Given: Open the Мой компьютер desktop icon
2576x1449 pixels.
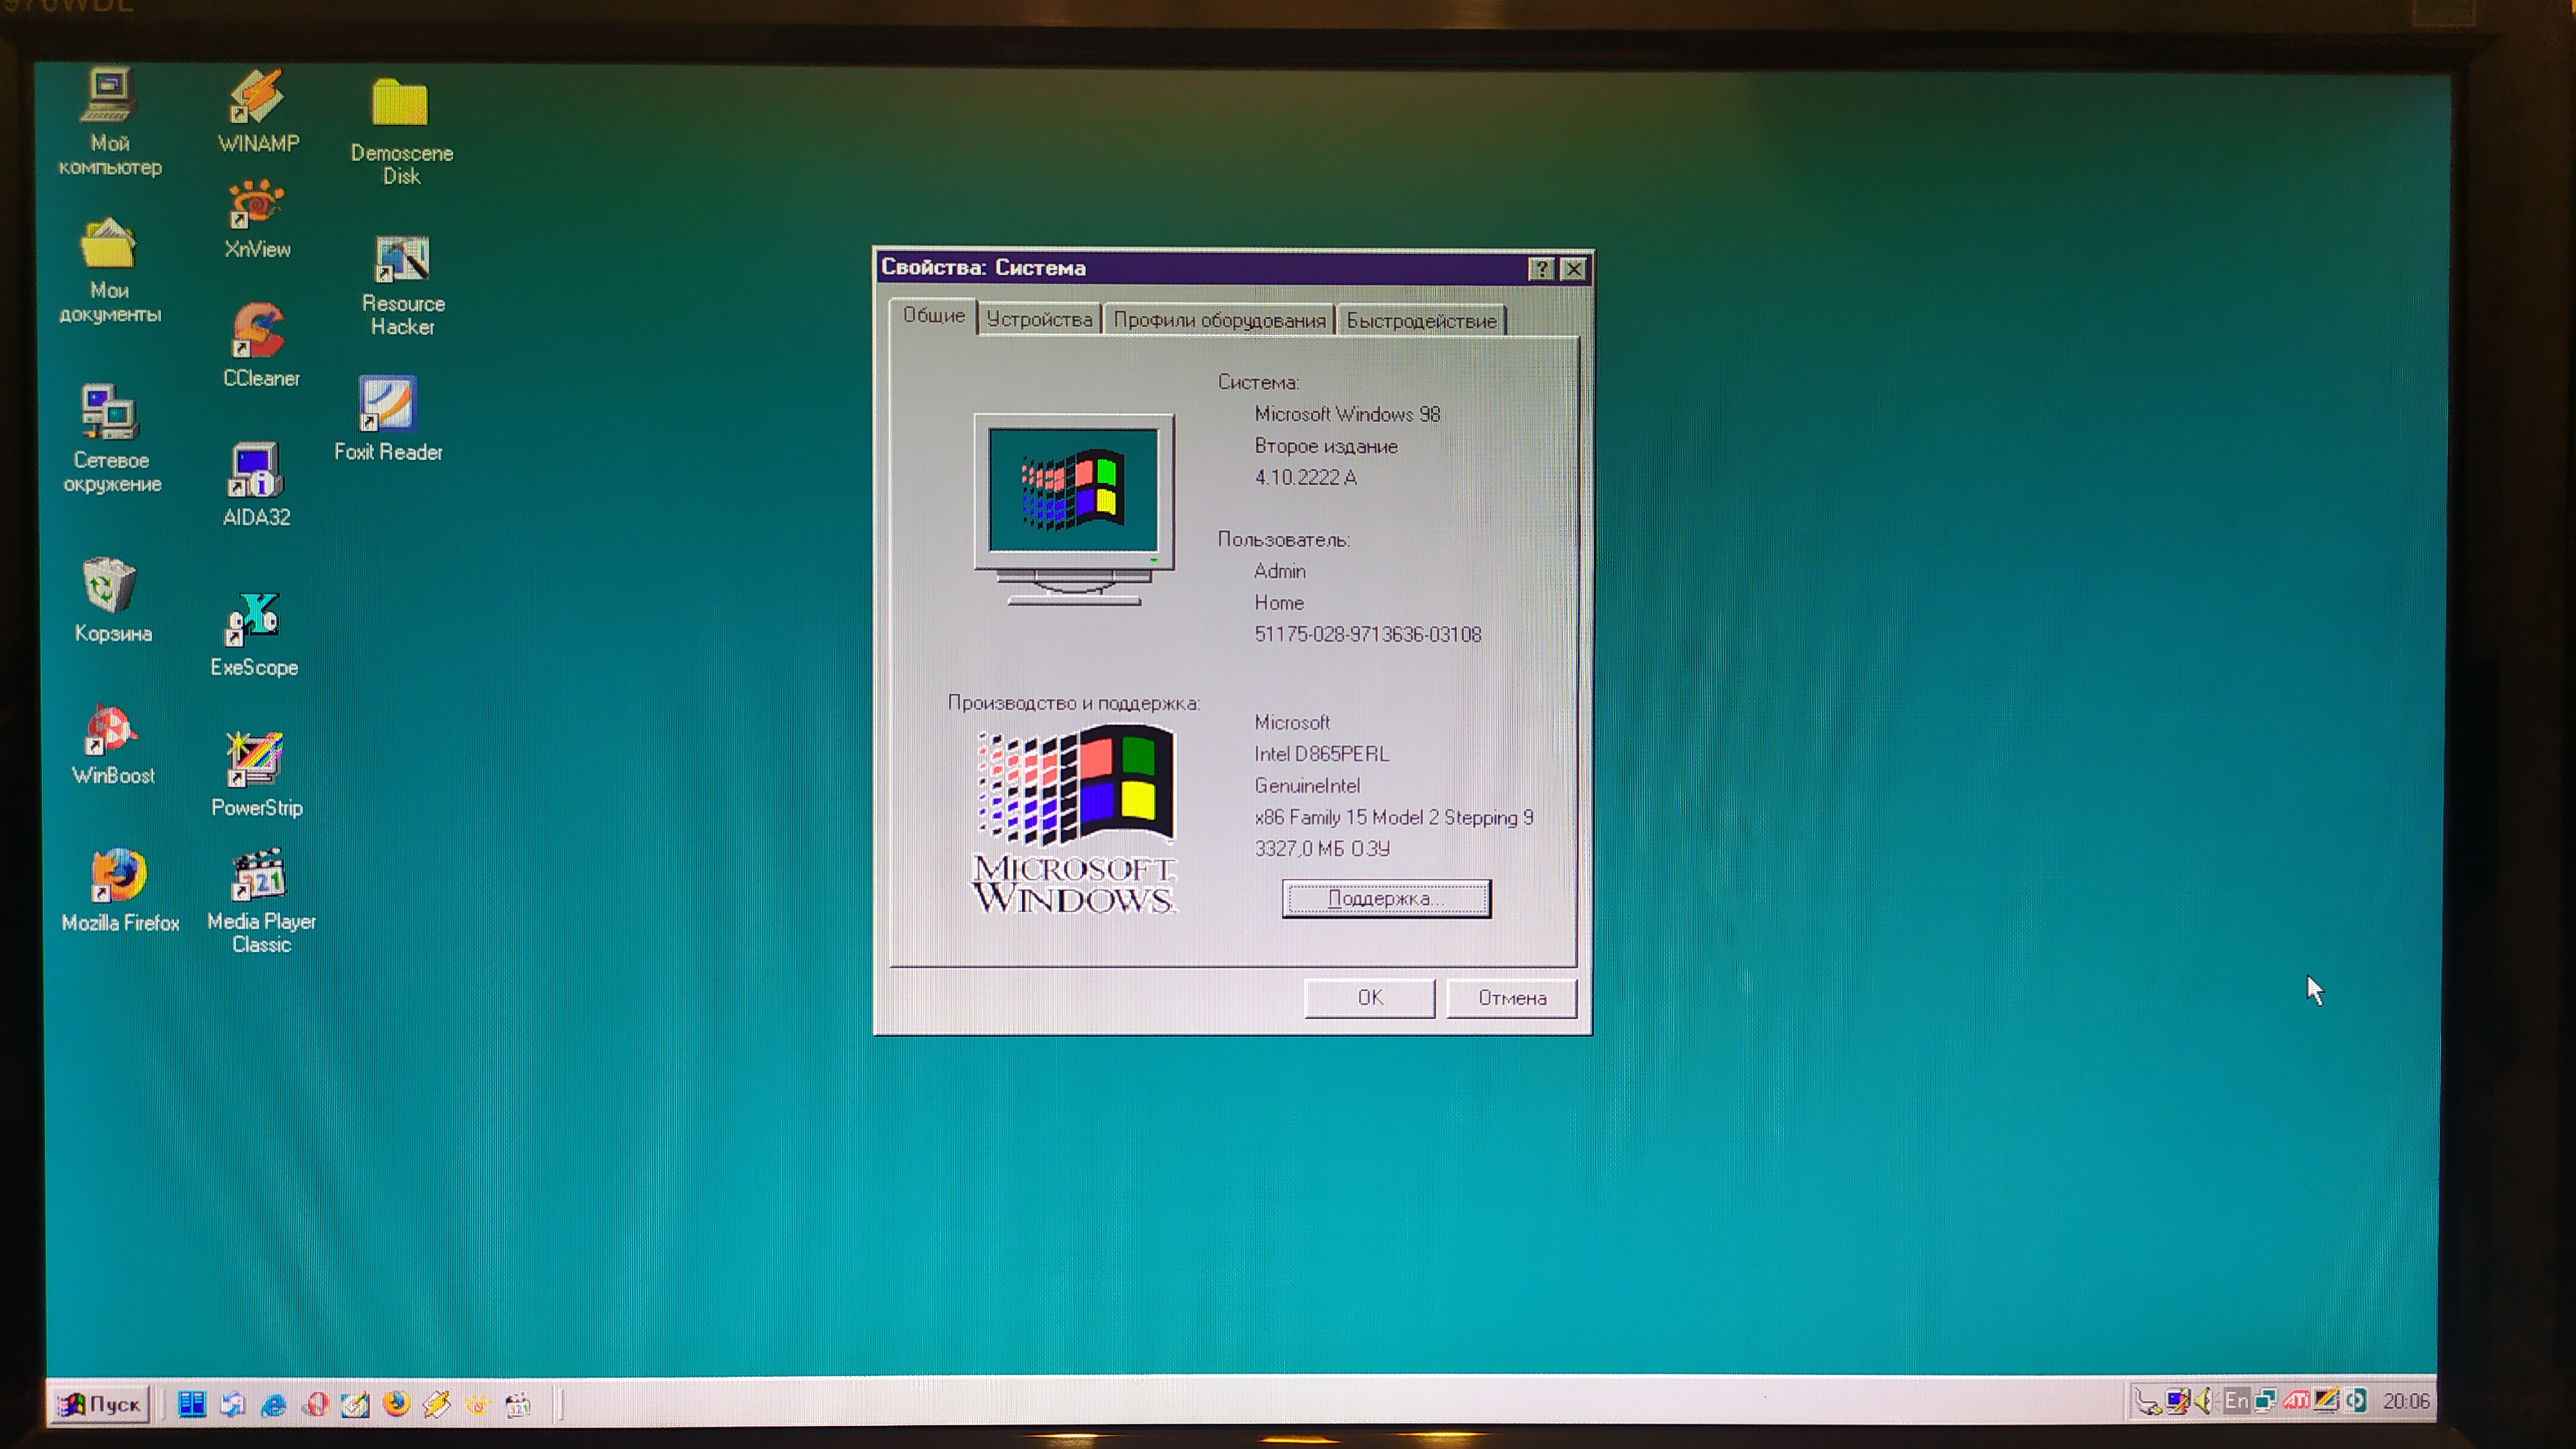Looking at the screenshot, I should [109, 121].
